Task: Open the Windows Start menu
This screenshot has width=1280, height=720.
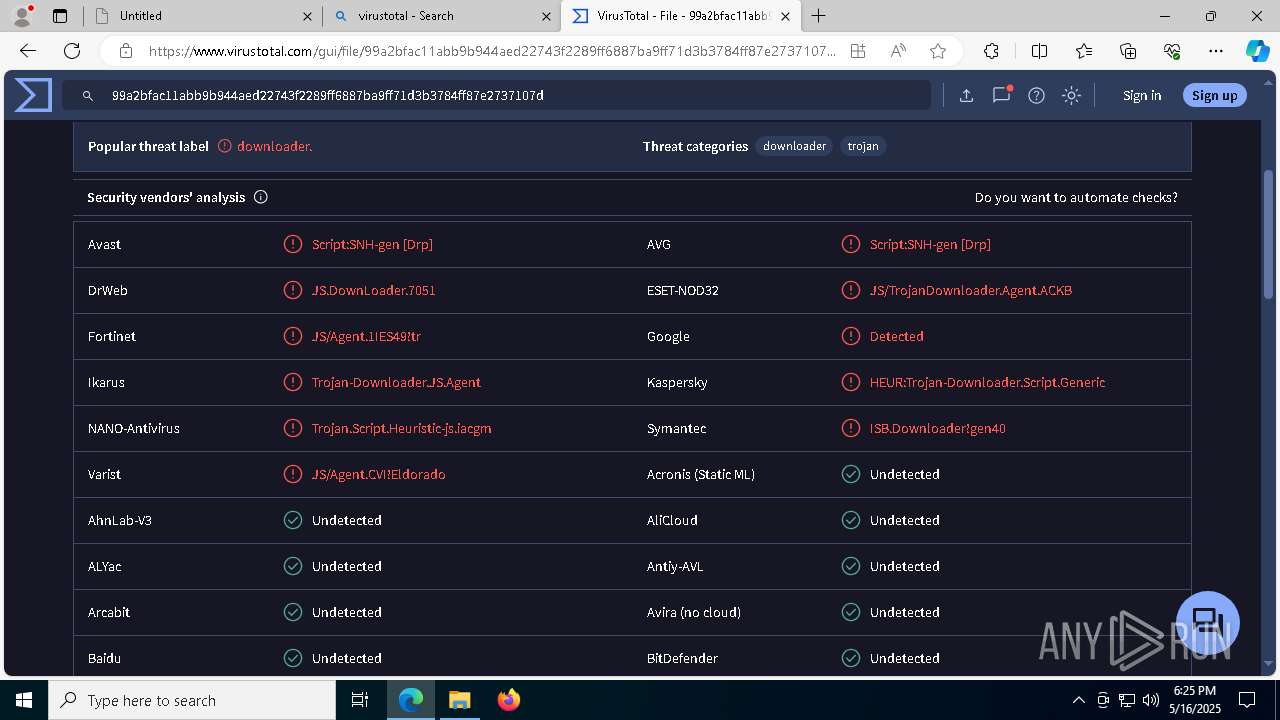Action: tap(24, 700)
